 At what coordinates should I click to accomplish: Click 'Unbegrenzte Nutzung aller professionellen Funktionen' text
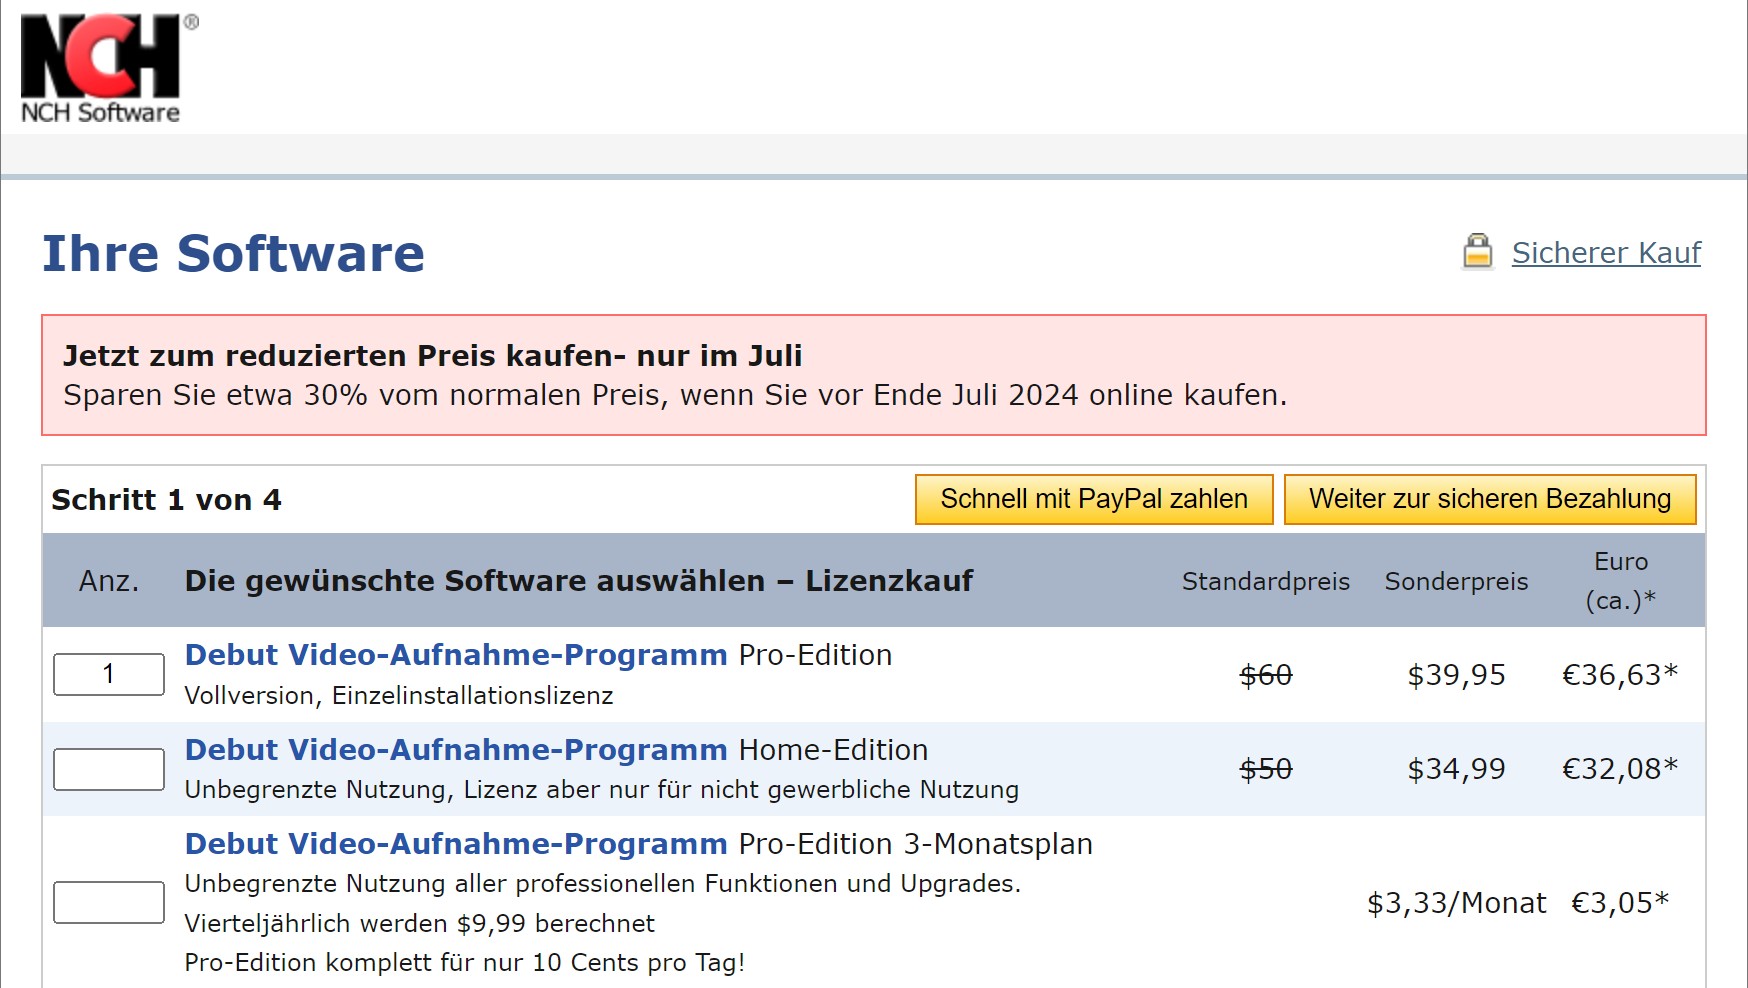603,884
